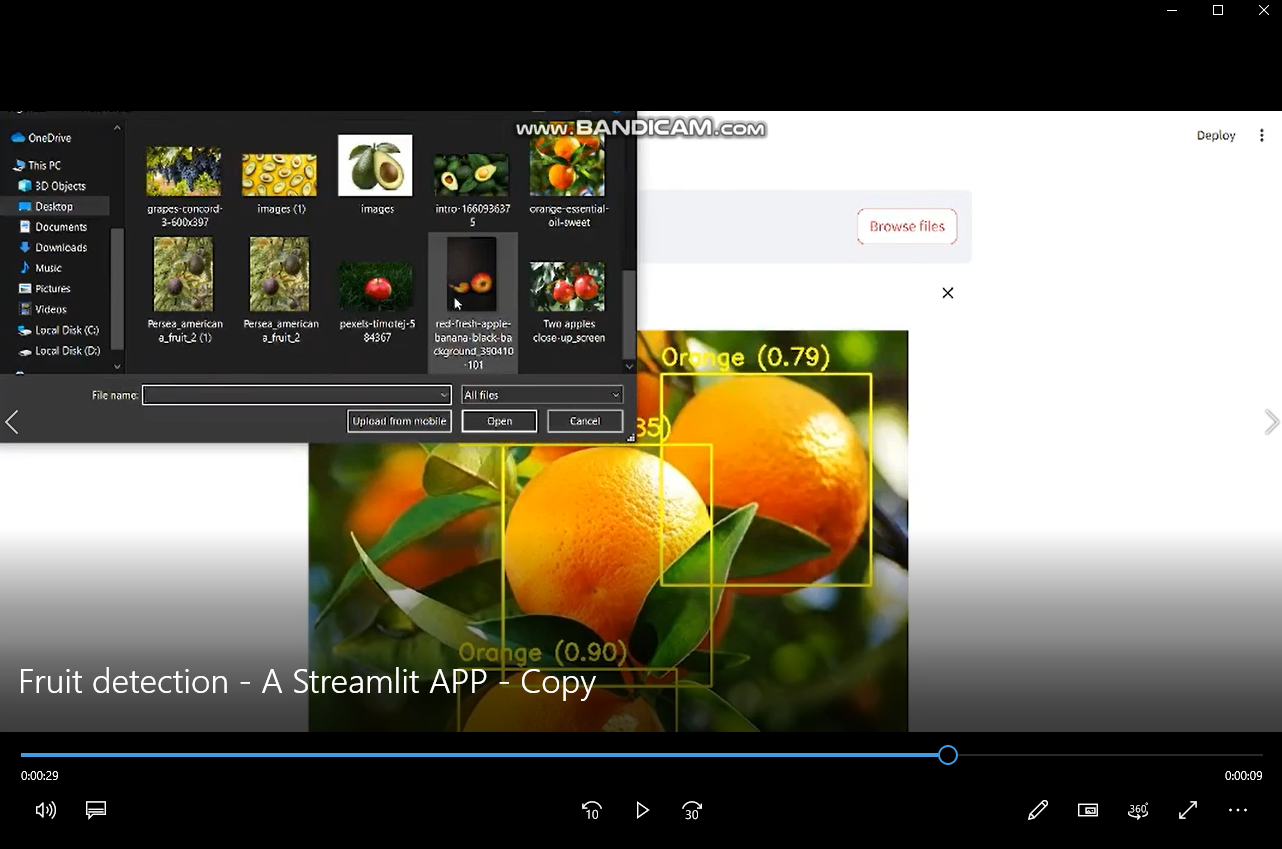Open the pencil edit tool
The height and width of the screenshot is (849, 1282).
tap(1038, 810)
